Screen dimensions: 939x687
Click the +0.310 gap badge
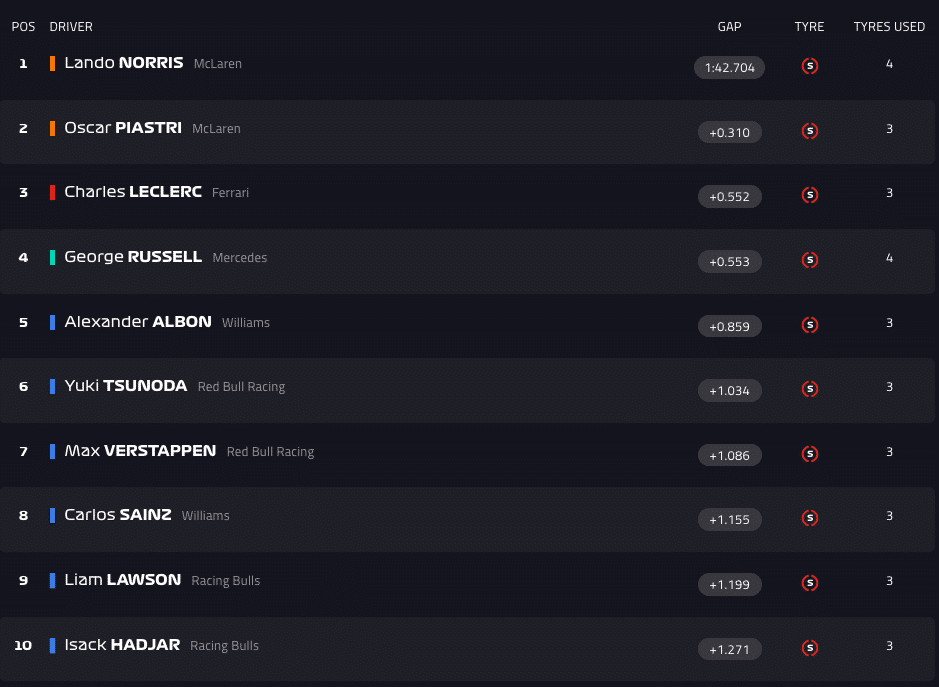(729, 132)
